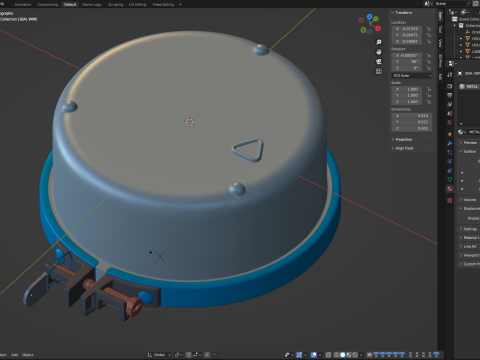
Task: Toggle the lock for Rotation X
Action: pos(429,55)
